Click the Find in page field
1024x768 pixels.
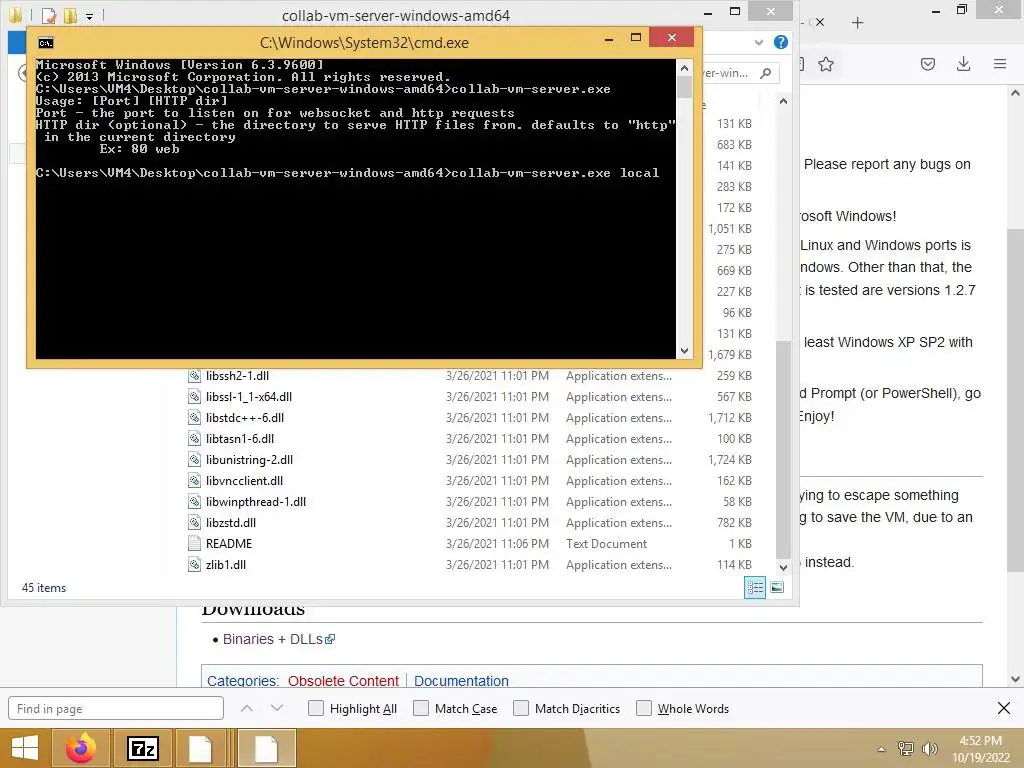click(x=116, y=708)
